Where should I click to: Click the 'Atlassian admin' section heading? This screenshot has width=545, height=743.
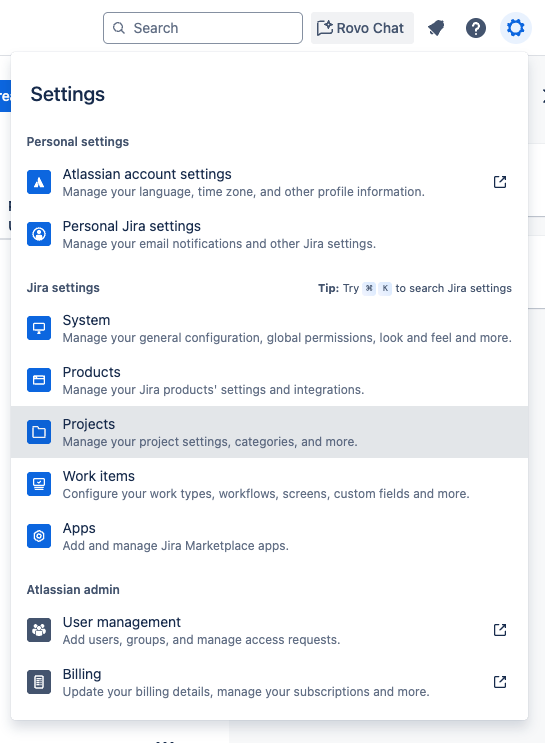(73, 589)
